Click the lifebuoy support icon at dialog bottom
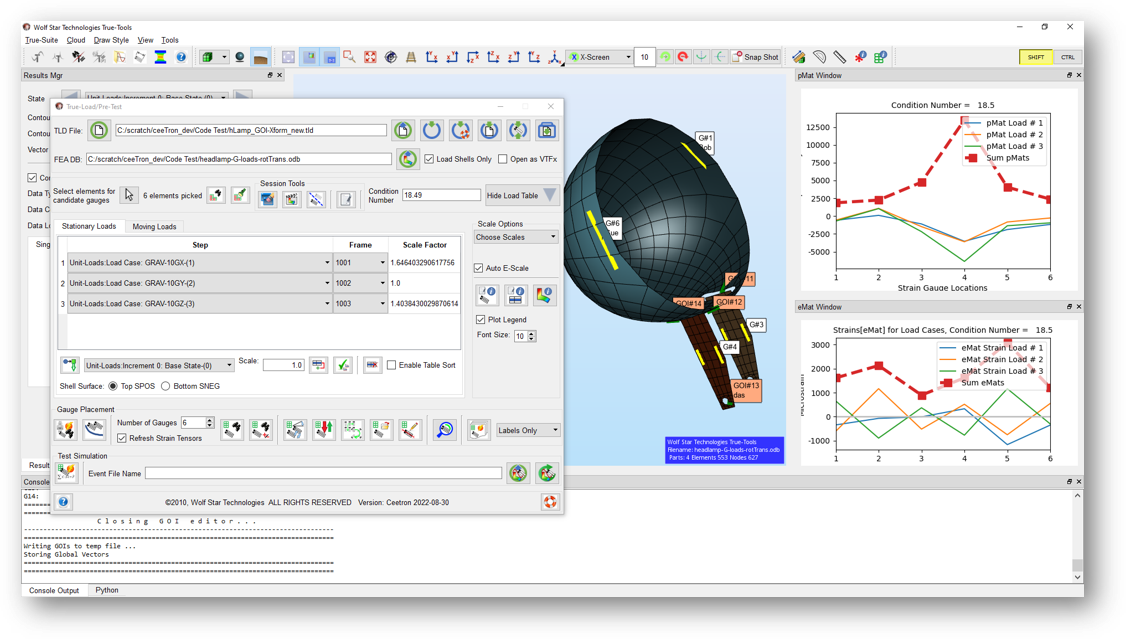 pos(550,502)
